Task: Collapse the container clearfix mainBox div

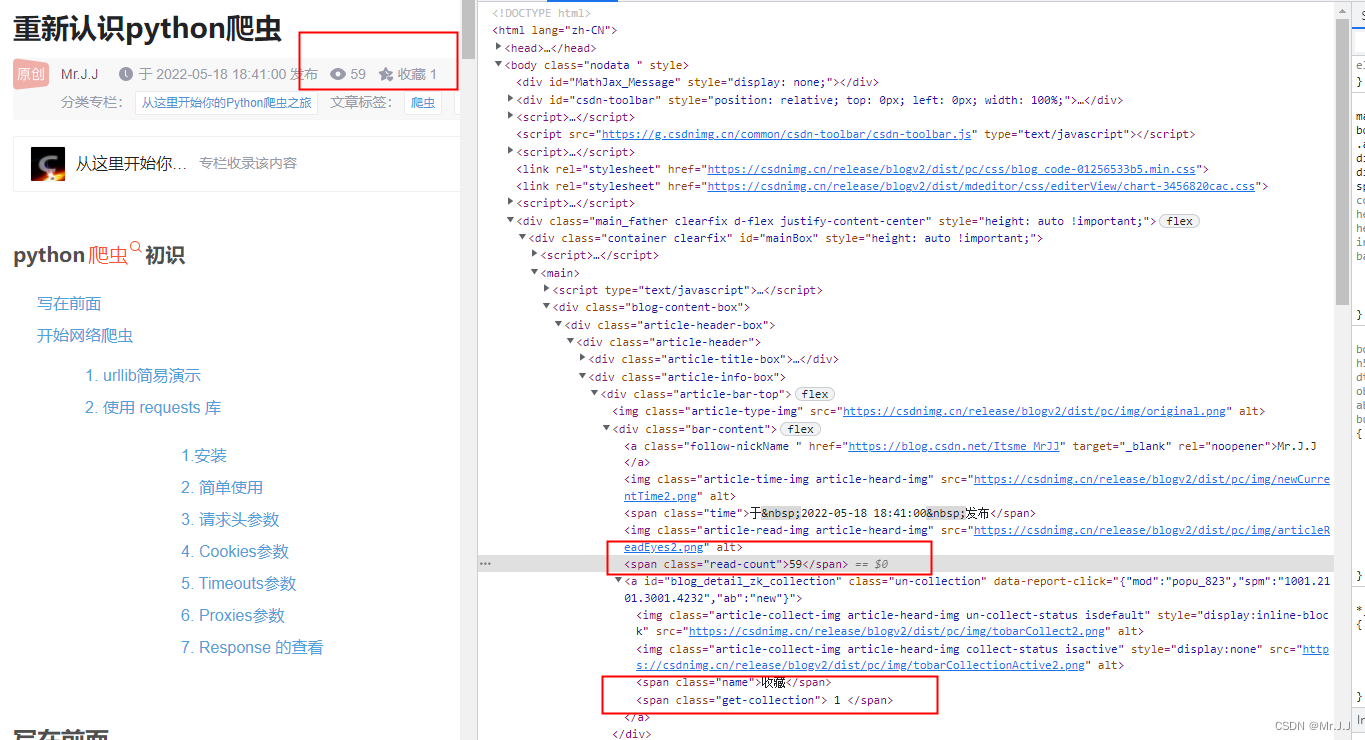Action: (x=522, y=238)
